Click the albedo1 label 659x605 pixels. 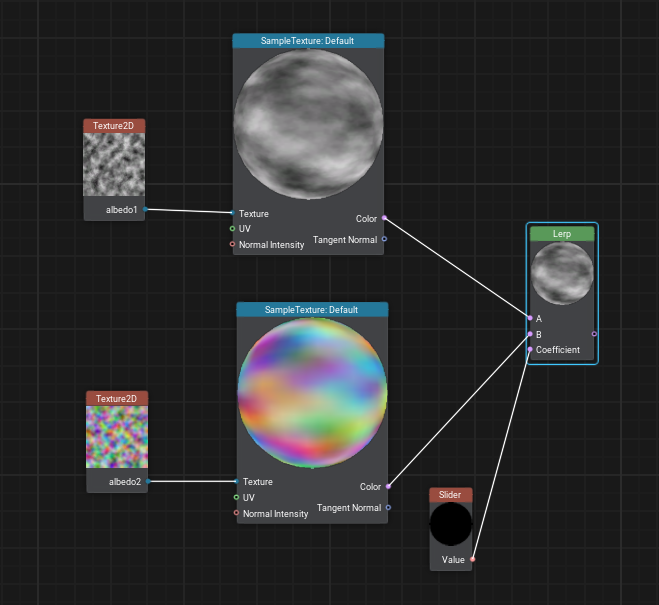(121, 210)
